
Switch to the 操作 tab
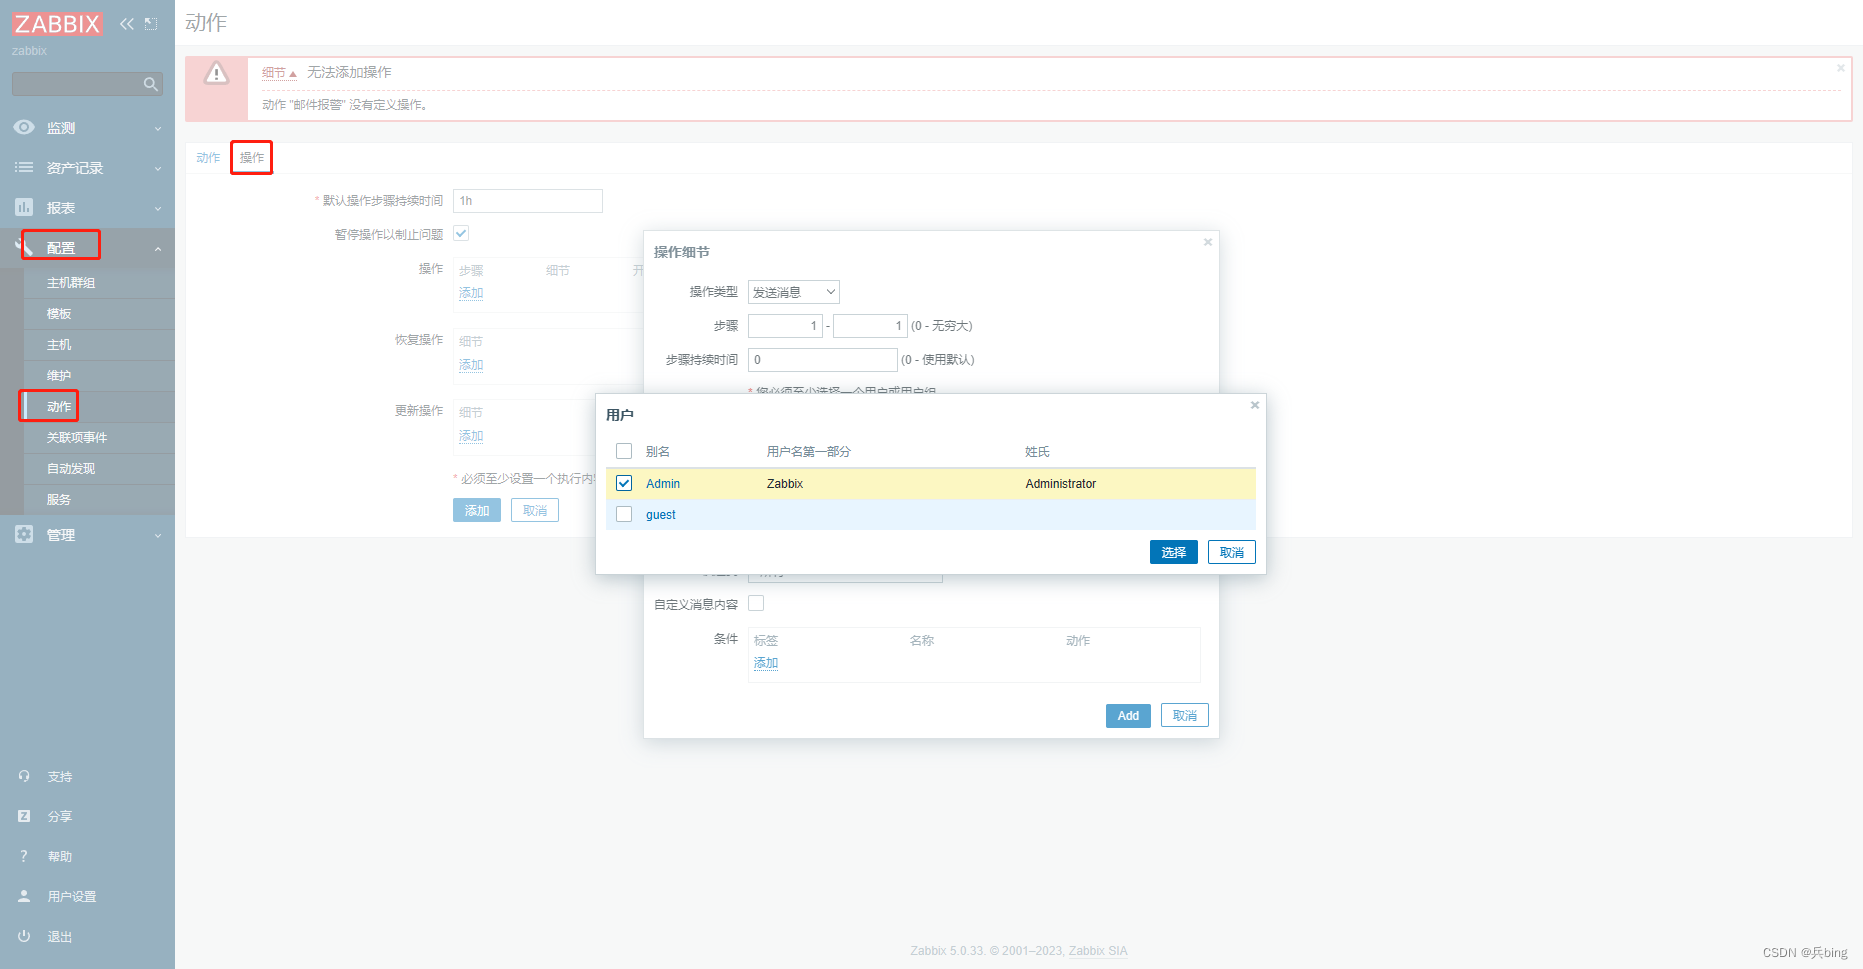(x=252, y=158)
